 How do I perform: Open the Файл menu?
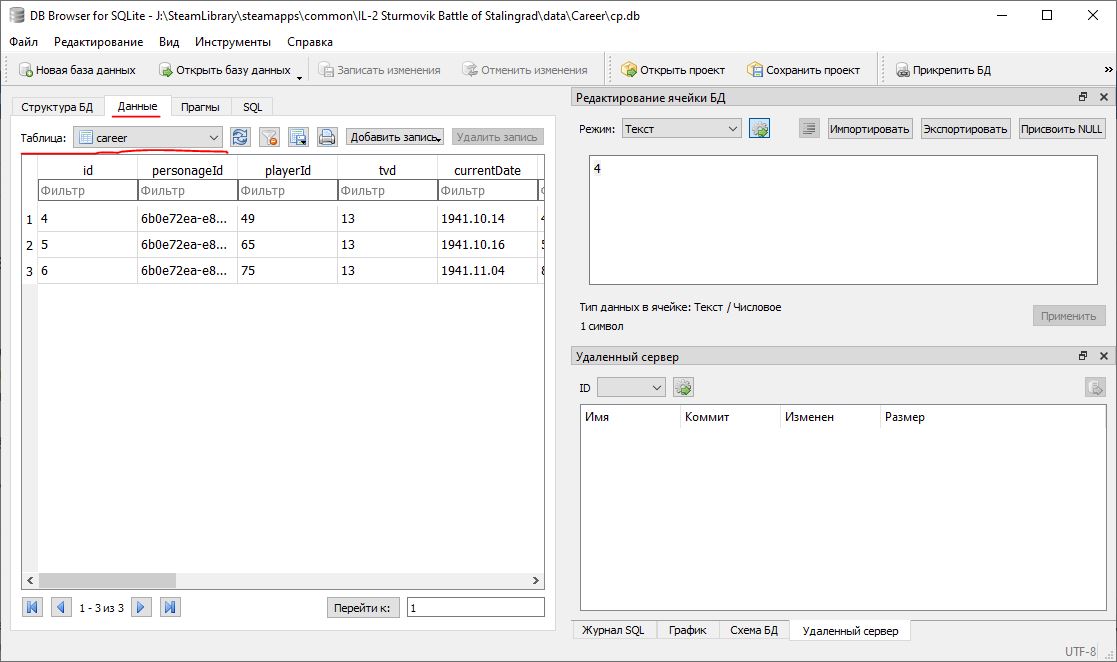tap(24, 41)
